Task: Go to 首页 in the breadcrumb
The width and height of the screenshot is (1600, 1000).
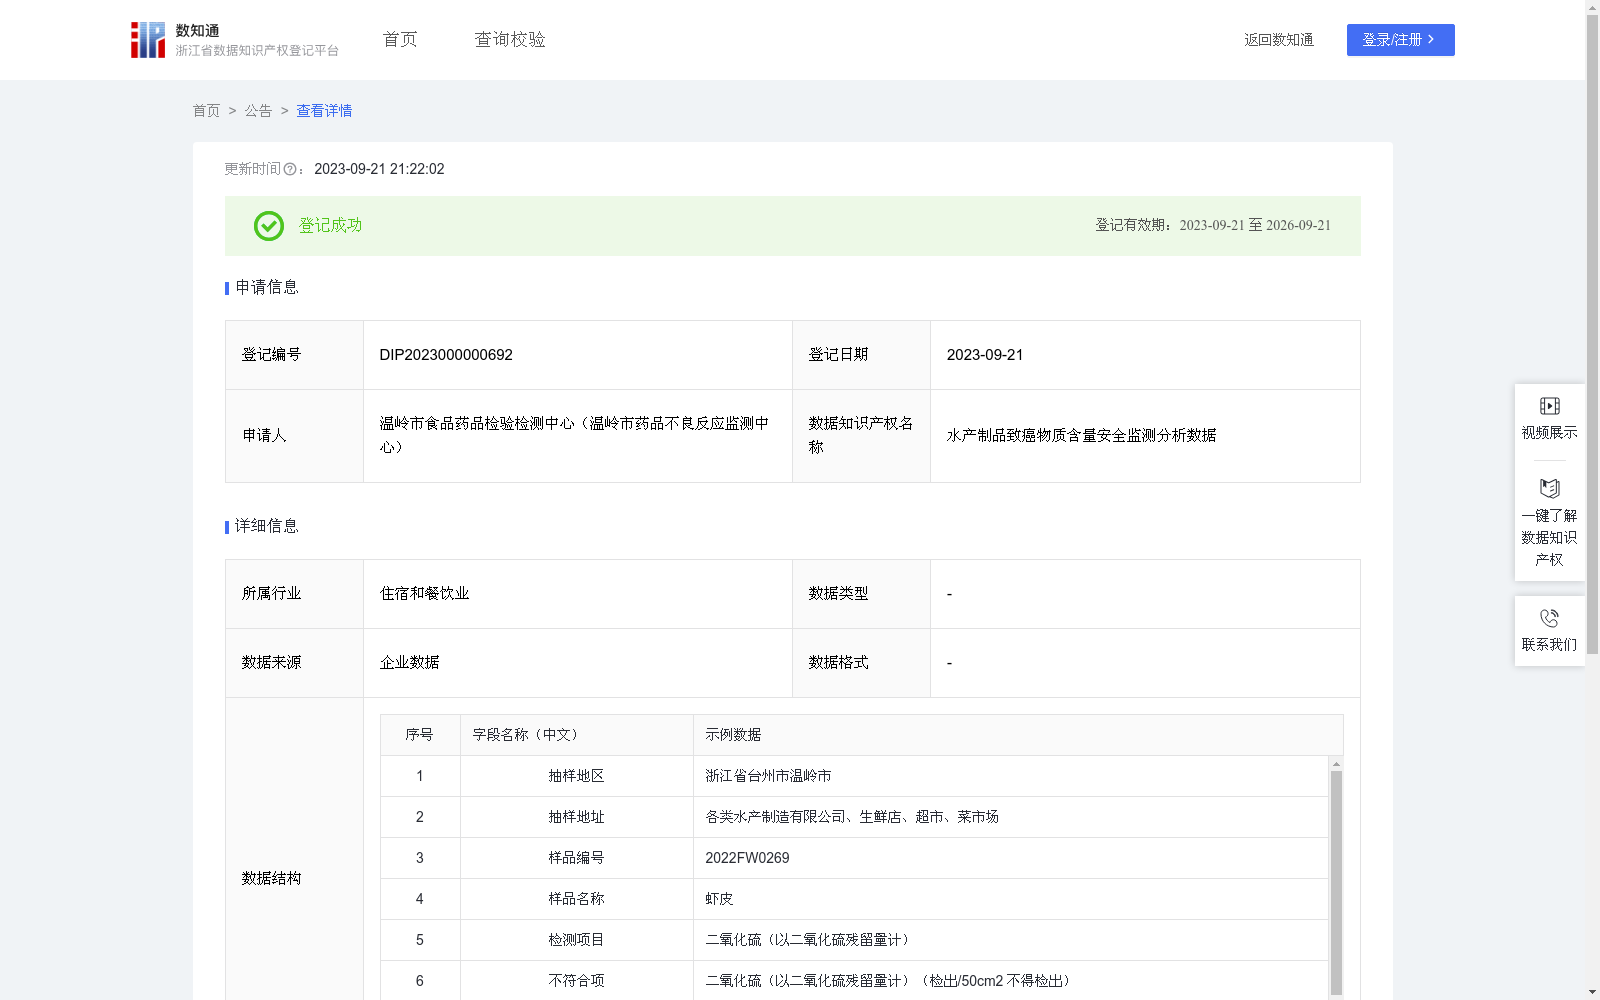Action: click(x=206, y=111)
